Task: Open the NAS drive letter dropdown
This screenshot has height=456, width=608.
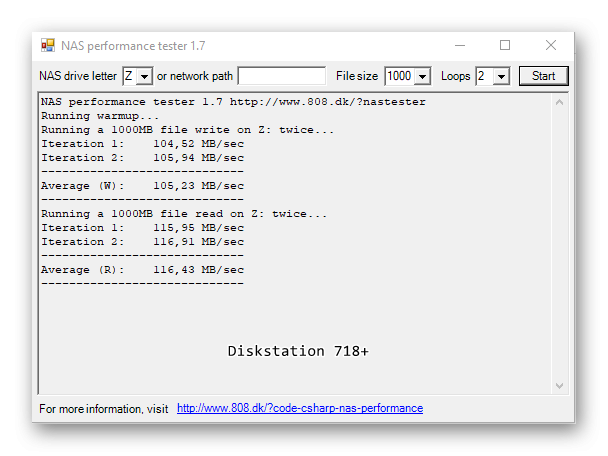Action: [x=145, y=76]
